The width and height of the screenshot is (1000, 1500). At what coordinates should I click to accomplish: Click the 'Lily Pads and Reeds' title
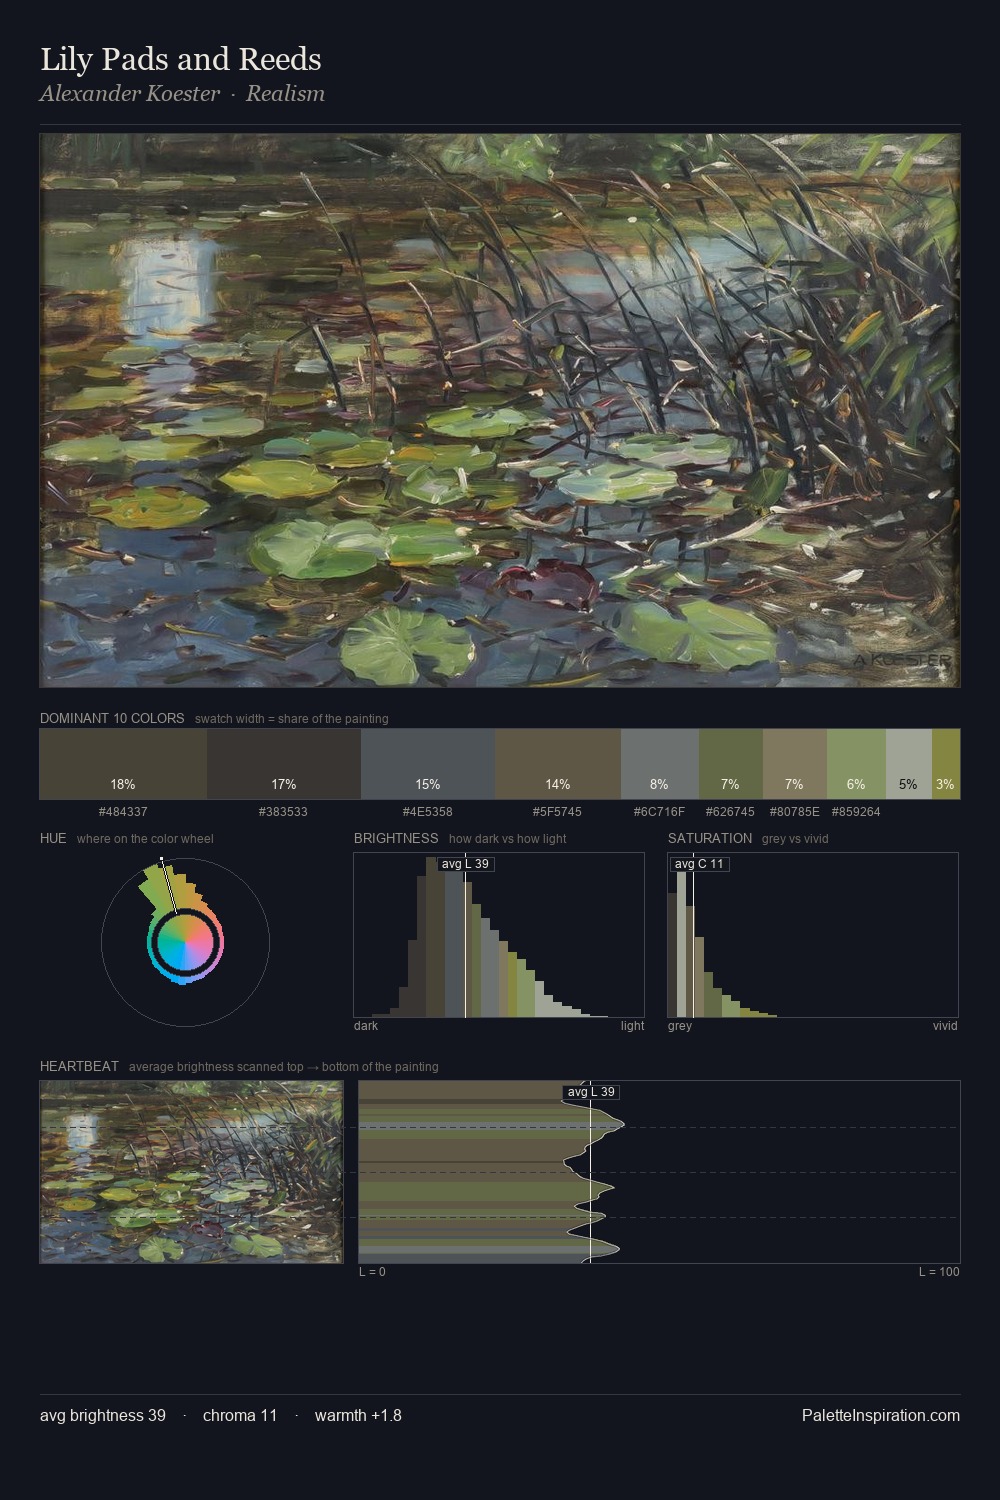(x=181, y=59)
